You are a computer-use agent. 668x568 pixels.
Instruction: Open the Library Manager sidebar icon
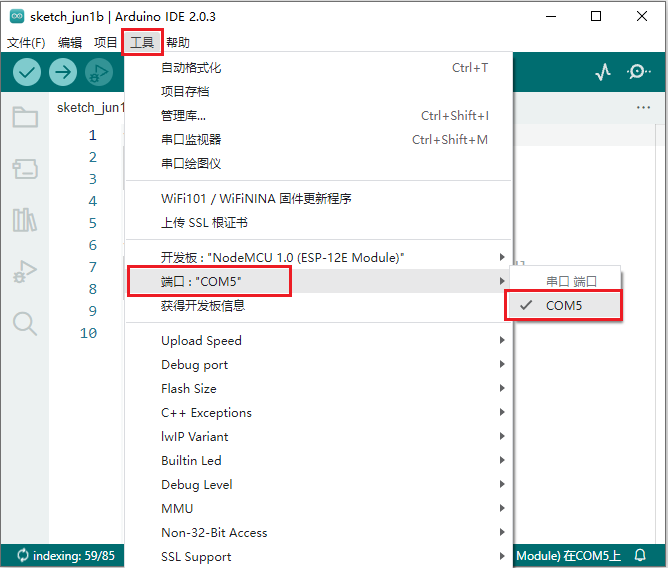[x=25, y=220]
